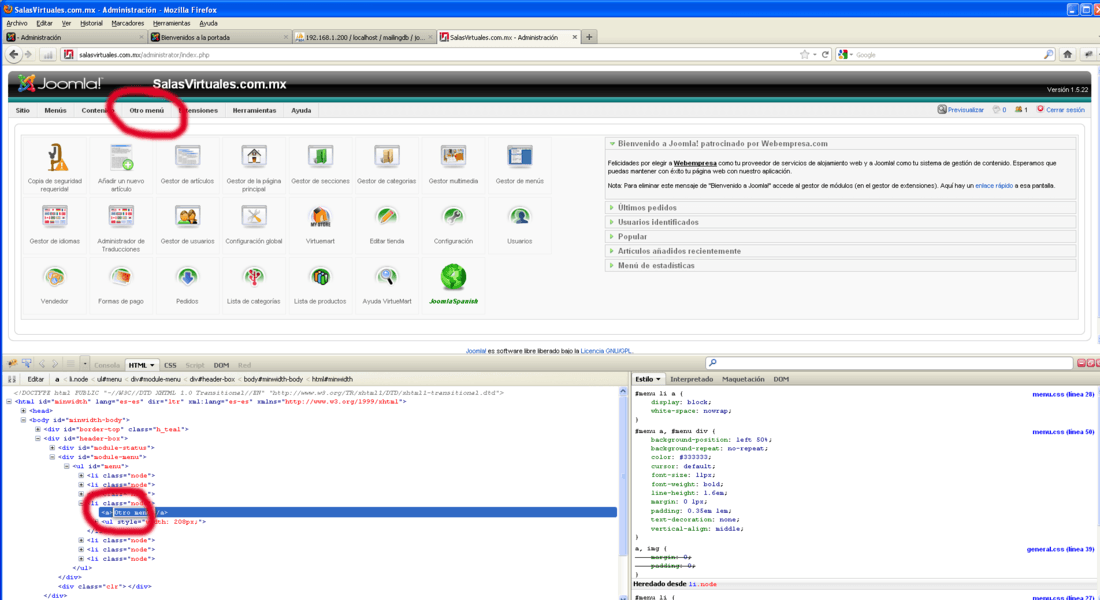Click the Firefox home button

pyautogui.click(x=1068, y=55)
